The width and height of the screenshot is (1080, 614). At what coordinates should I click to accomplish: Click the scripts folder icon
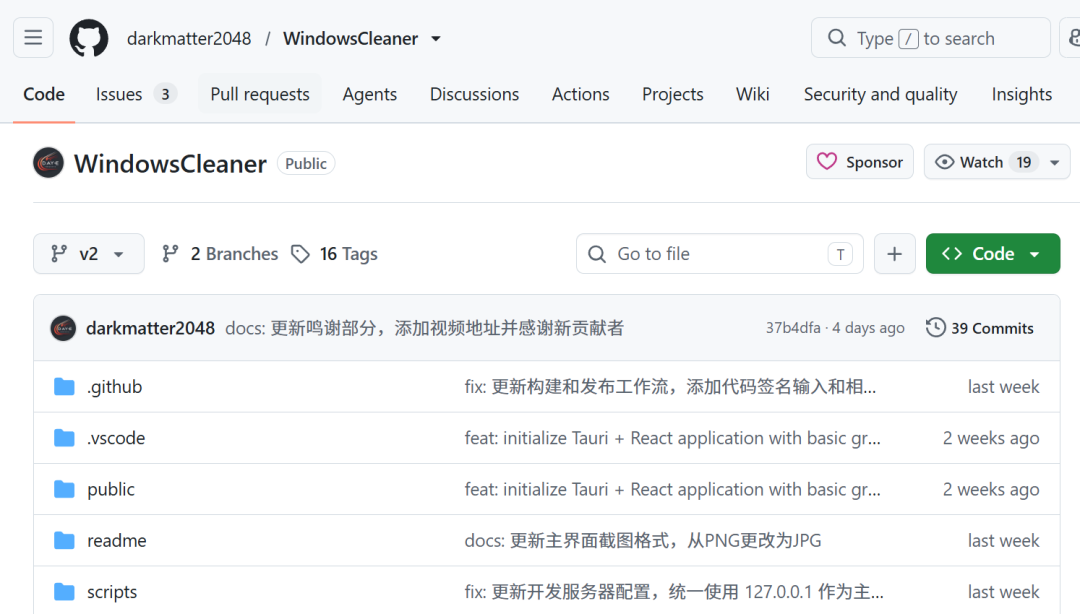[x=64, y=591]
